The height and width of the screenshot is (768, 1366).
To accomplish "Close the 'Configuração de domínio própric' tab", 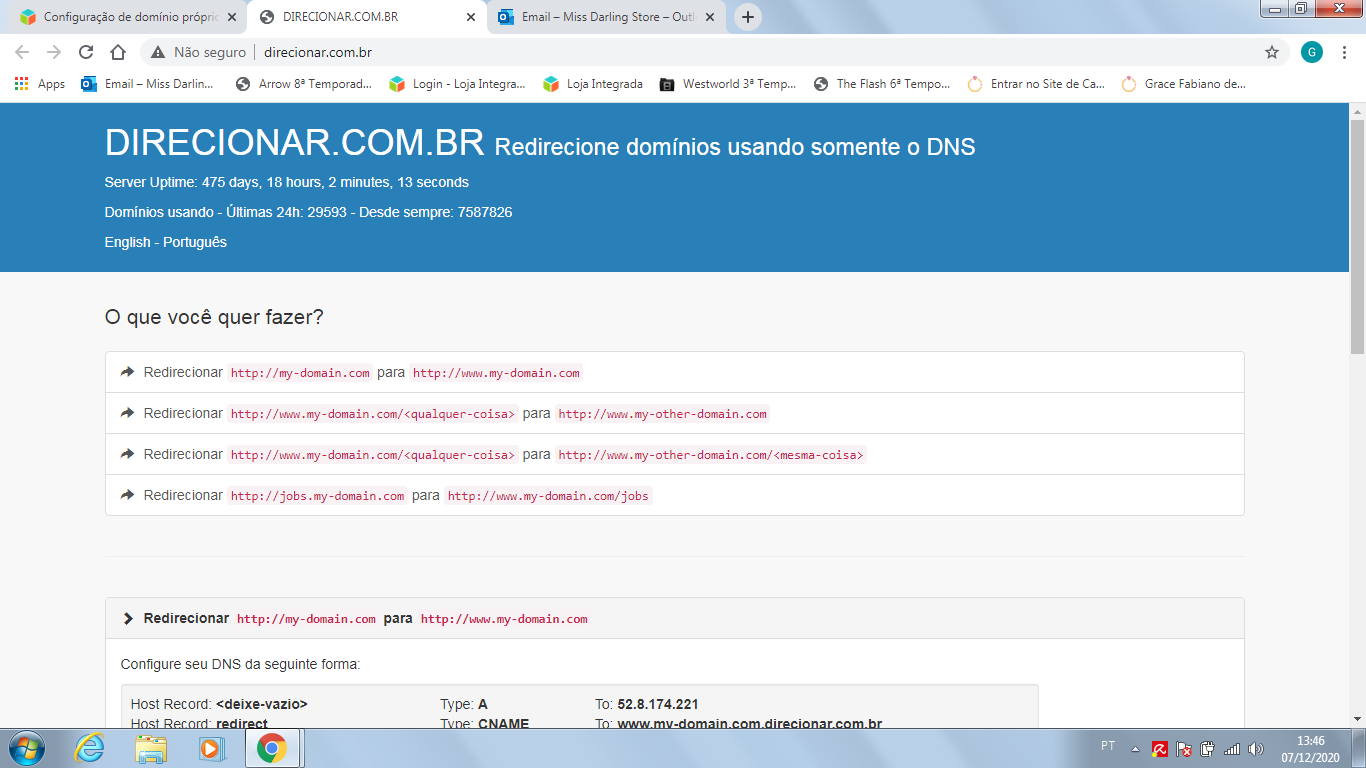I will [233, 17].
